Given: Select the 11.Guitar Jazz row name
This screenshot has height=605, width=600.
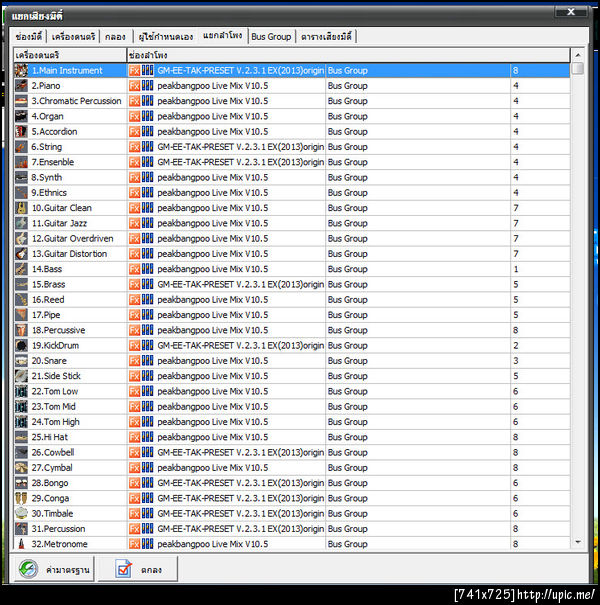Looking at the screenshot, I should [59, 223].
